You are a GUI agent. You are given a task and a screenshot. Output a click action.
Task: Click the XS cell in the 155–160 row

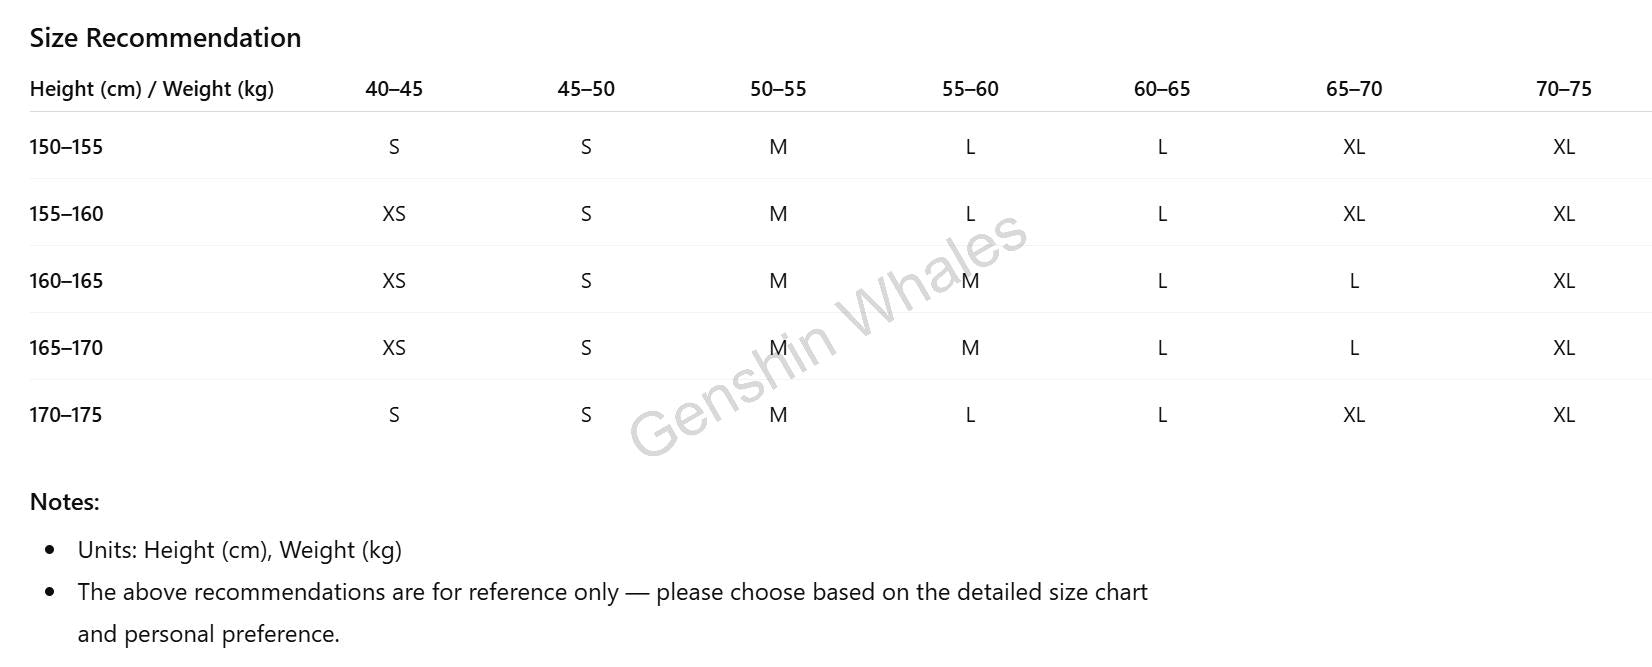pyautogui.click(x=394, y=214)
